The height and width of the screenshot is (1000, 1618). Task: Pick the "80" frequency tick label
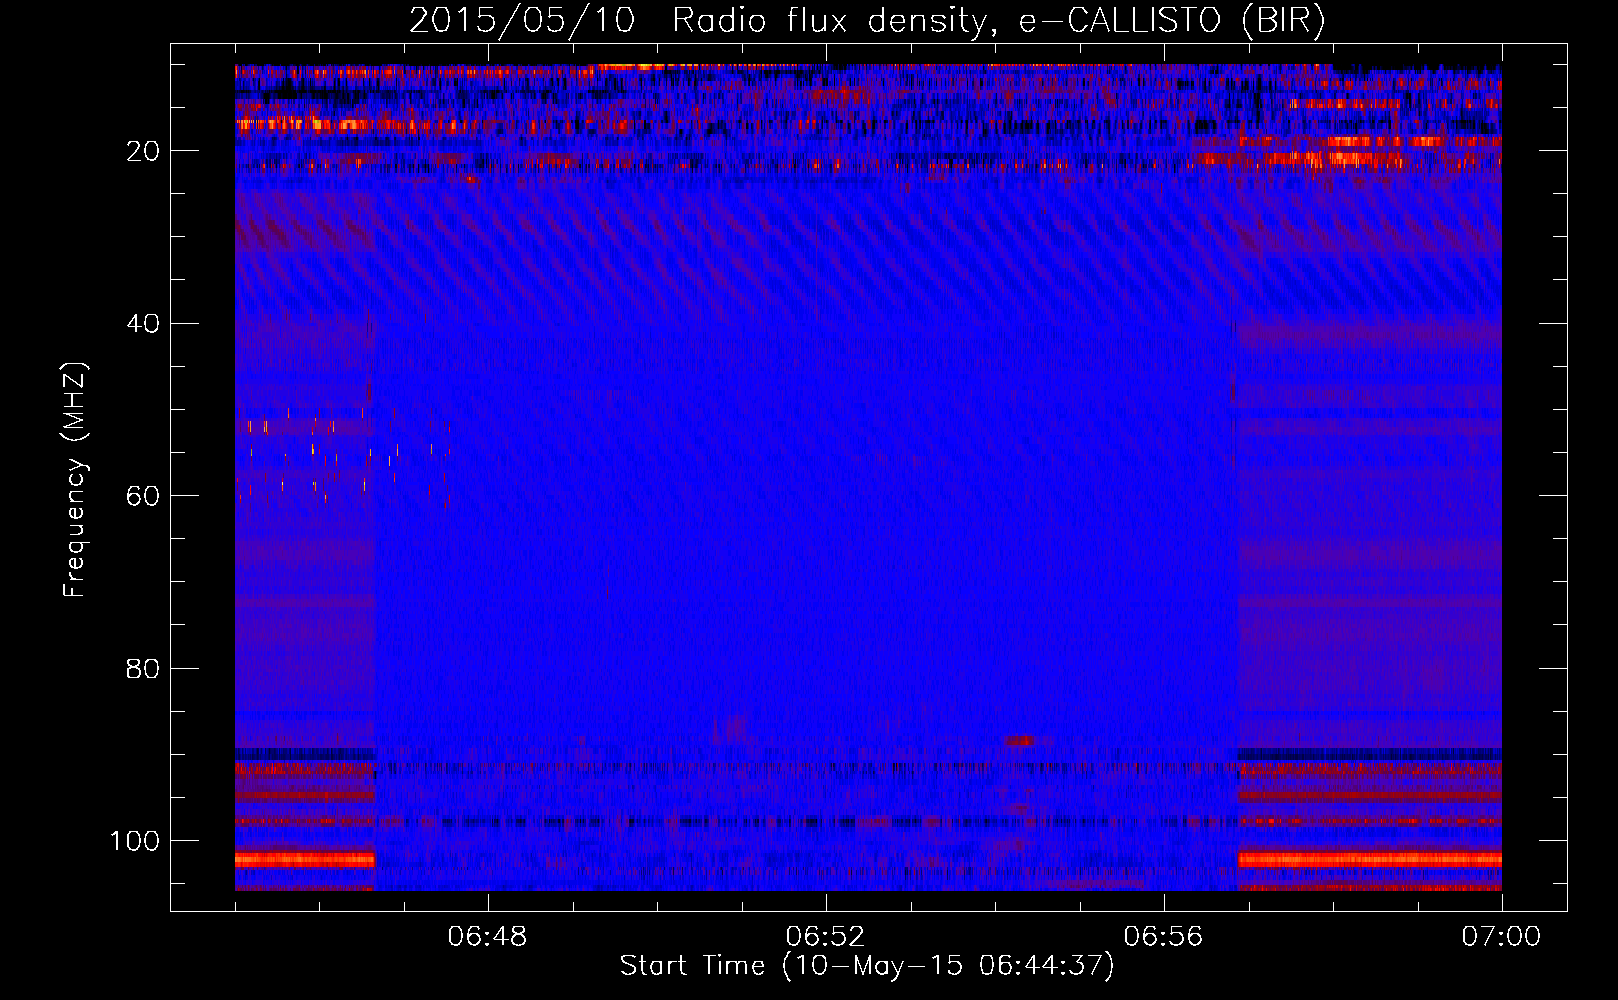click(x=143, y=669)
